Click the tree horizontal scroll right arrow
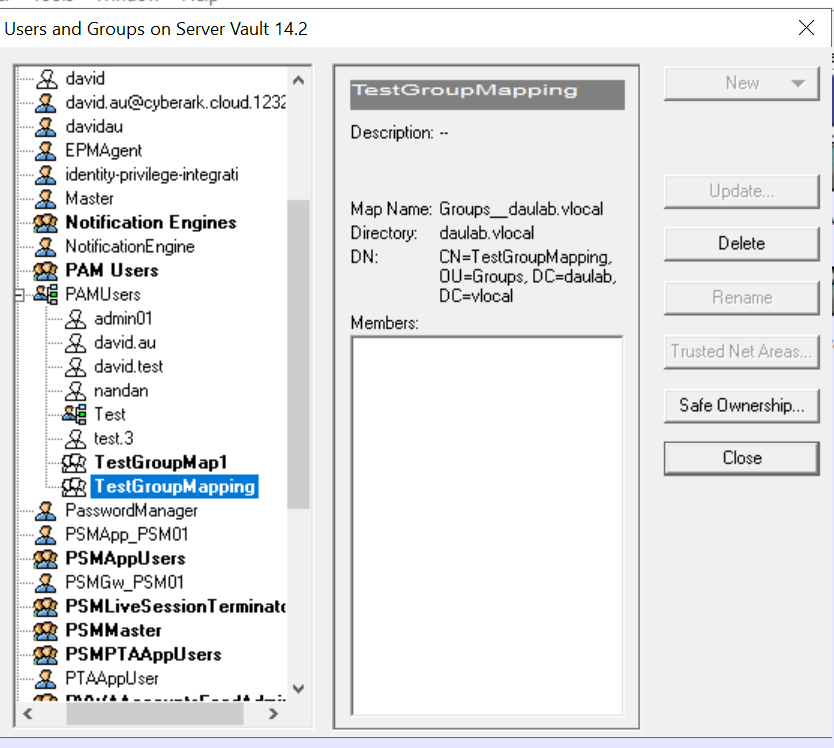 [273, 714]
